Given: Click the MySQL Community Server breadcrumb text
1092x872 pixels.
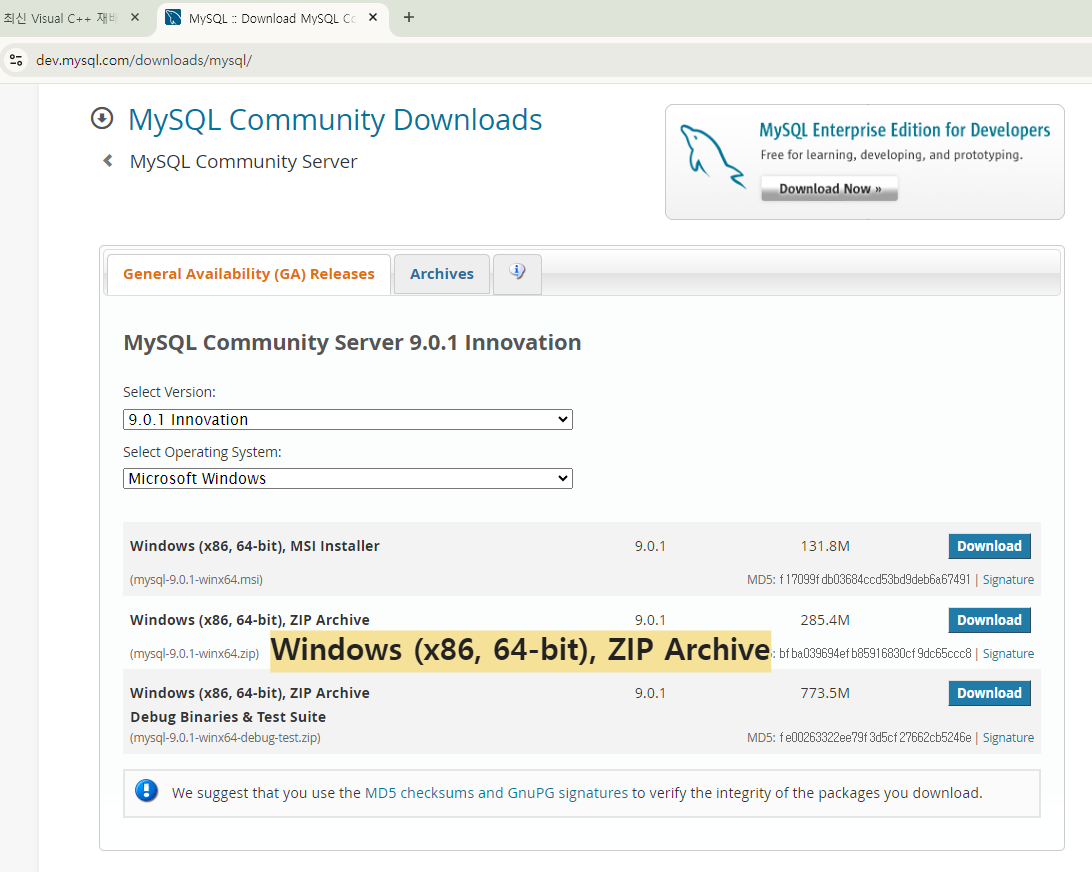Looking at the screenshot, I should coord(243,162).
